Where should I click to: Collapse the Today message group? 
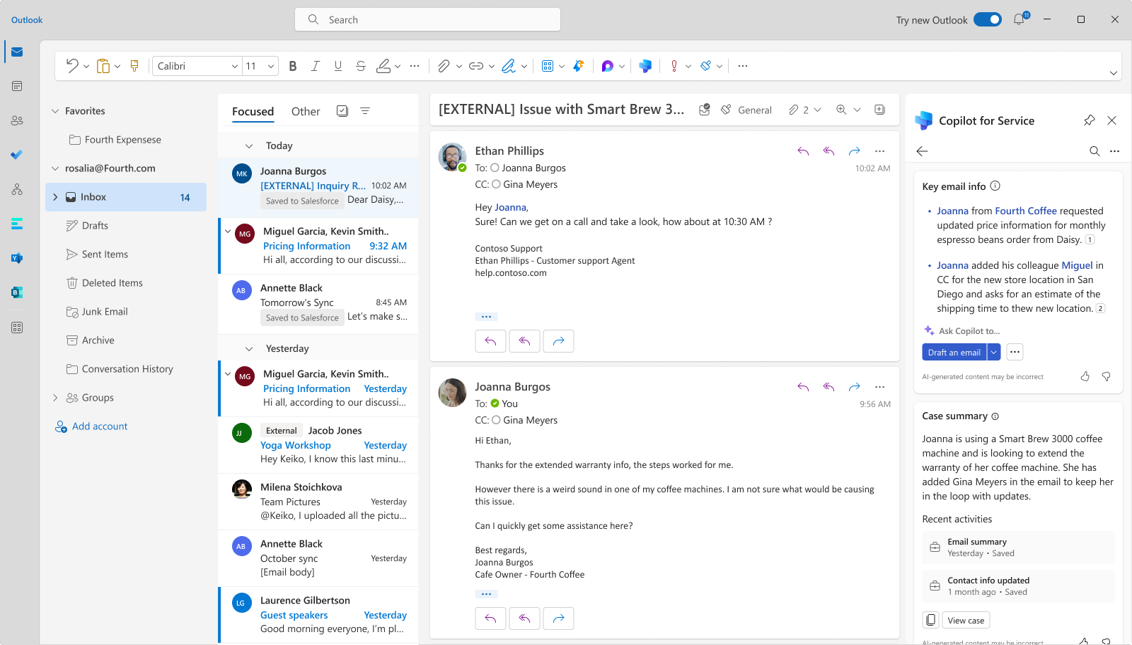point(249,146)
